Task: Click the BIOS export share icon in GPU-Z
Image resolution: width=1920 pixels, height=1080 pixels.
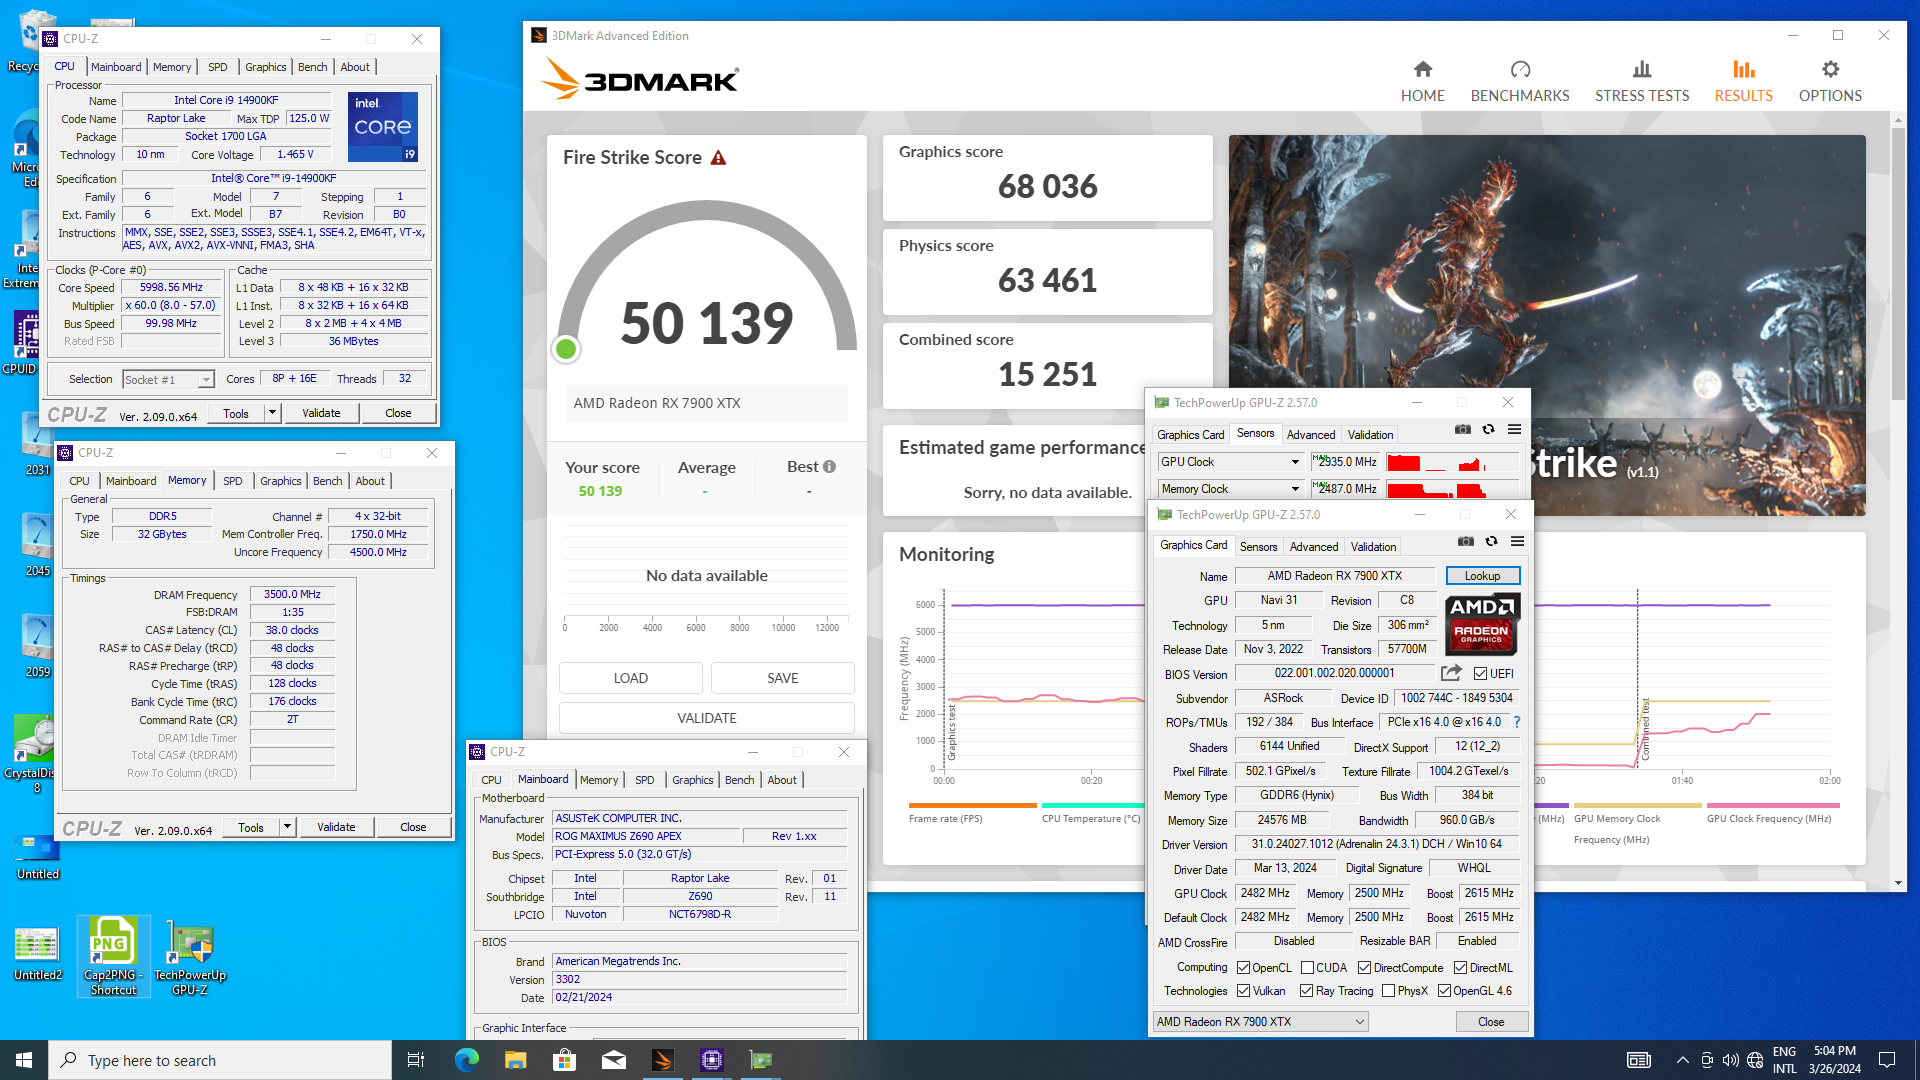Action: [1451, 673]
